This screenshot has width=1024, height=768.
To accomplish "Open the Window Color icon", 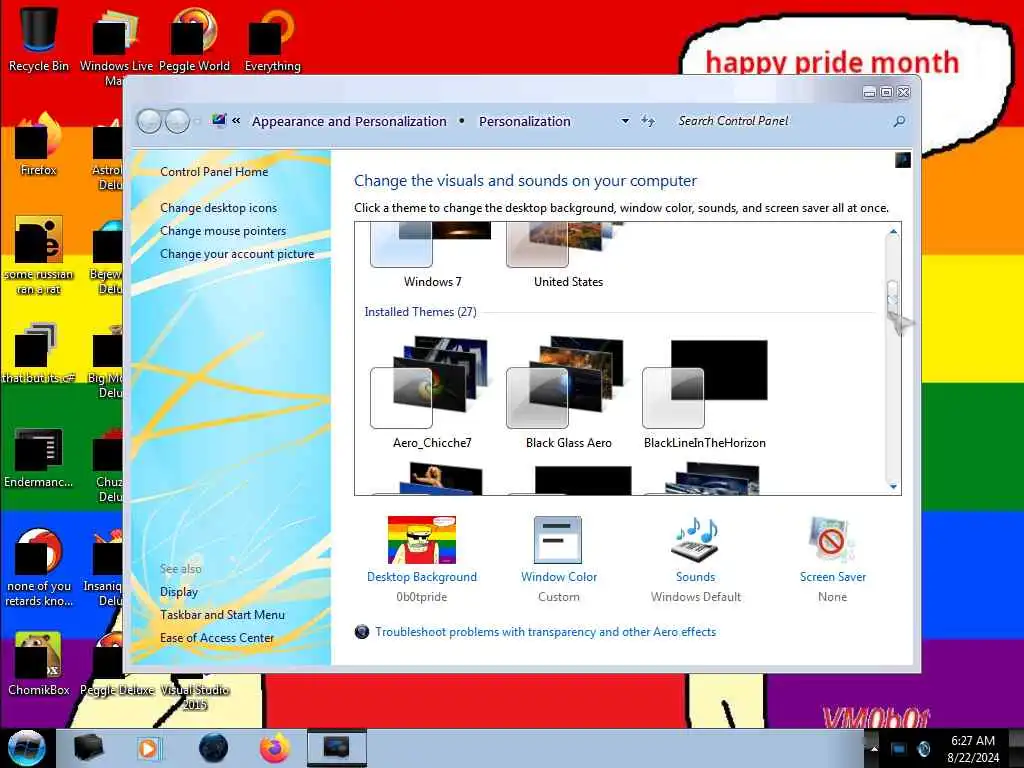I will (558, 540).
